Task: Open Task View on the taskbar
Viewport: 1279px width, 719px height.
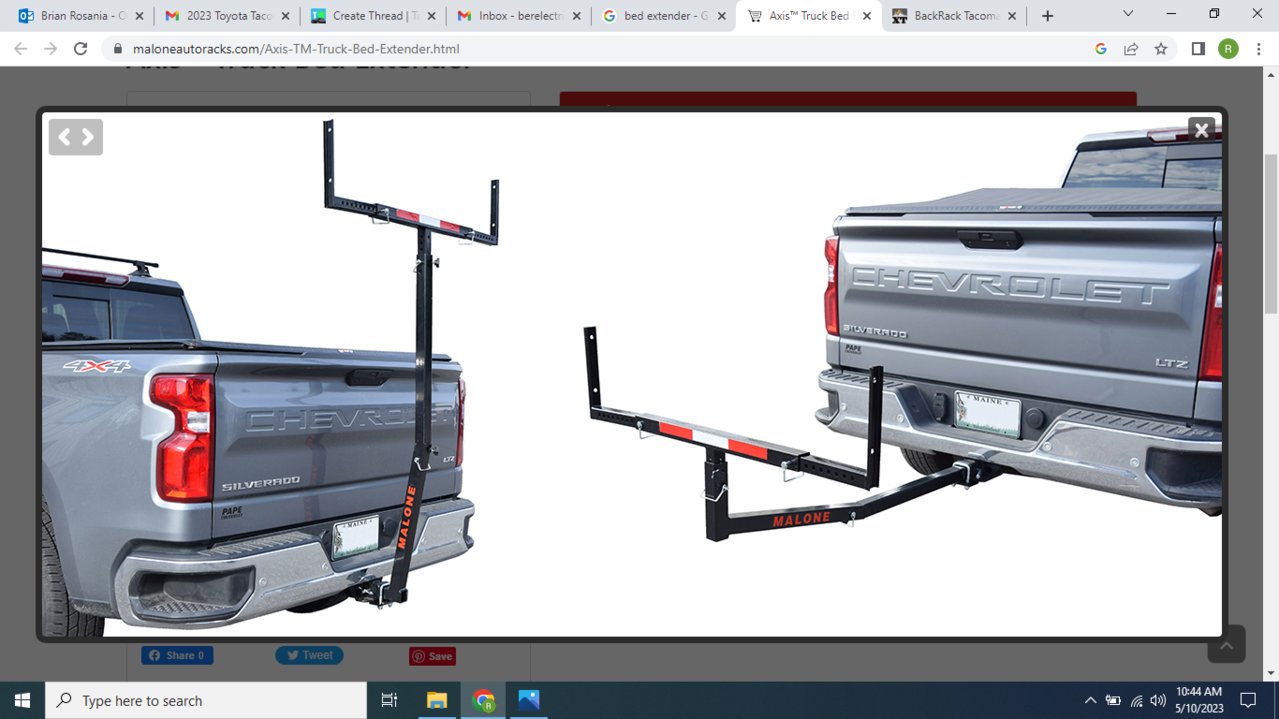Action: [x=390, y=700]
